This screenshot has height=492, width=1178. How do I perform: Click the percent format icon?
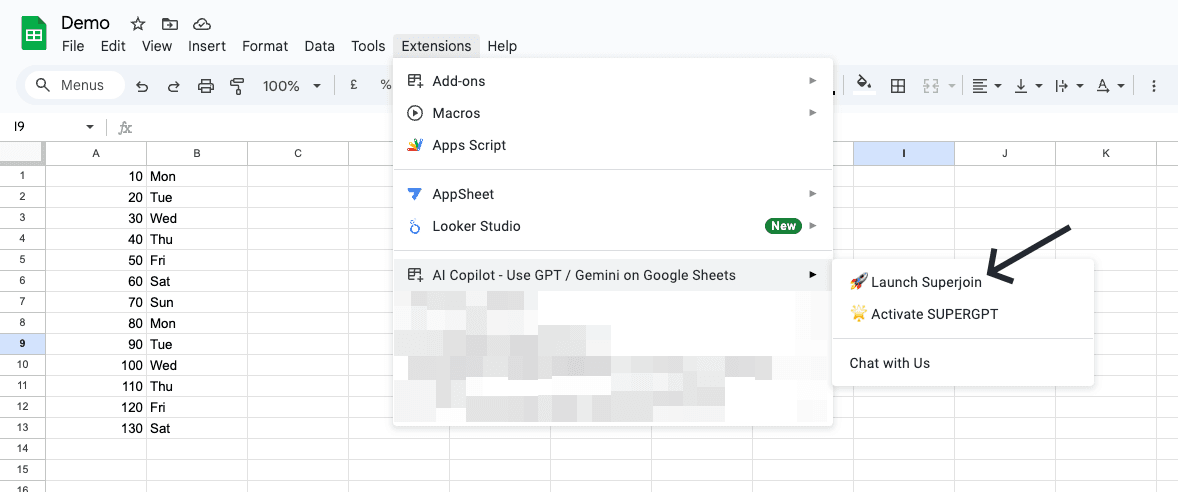[x=385, y=85]
